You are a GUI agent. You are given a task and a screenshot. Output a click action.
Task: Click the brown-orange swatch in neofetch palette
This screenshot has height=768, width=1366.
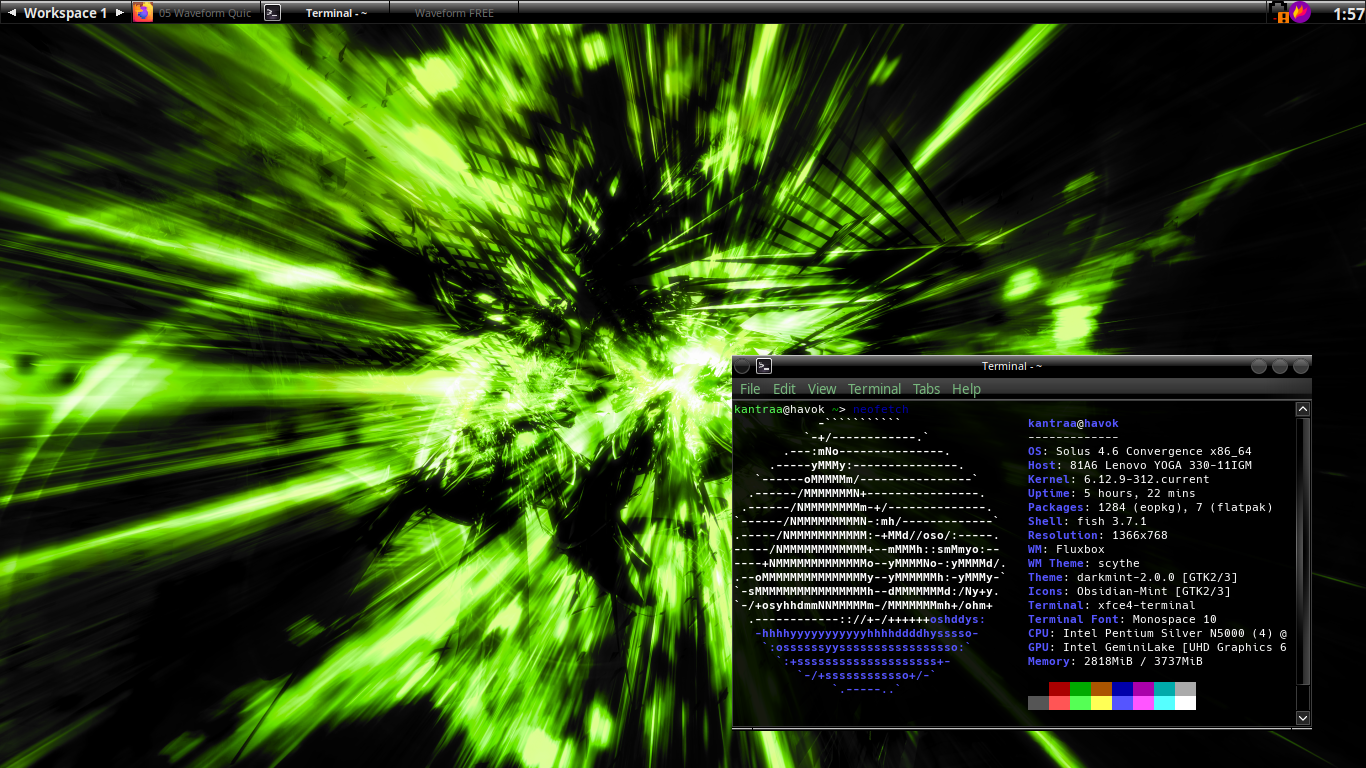(x=1101, y=689)
